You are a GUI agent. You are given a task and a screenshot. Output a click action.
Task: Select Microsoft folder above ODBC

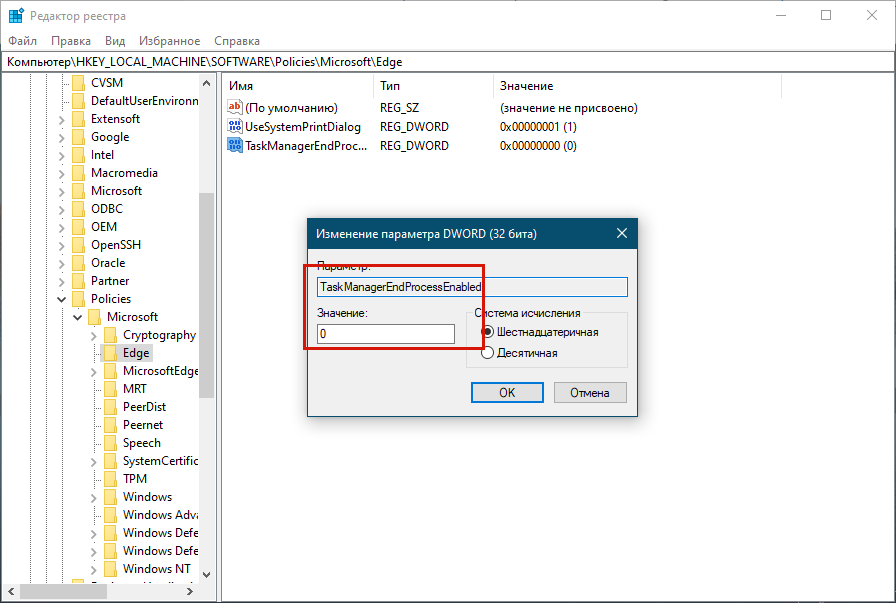pos(117,191)
